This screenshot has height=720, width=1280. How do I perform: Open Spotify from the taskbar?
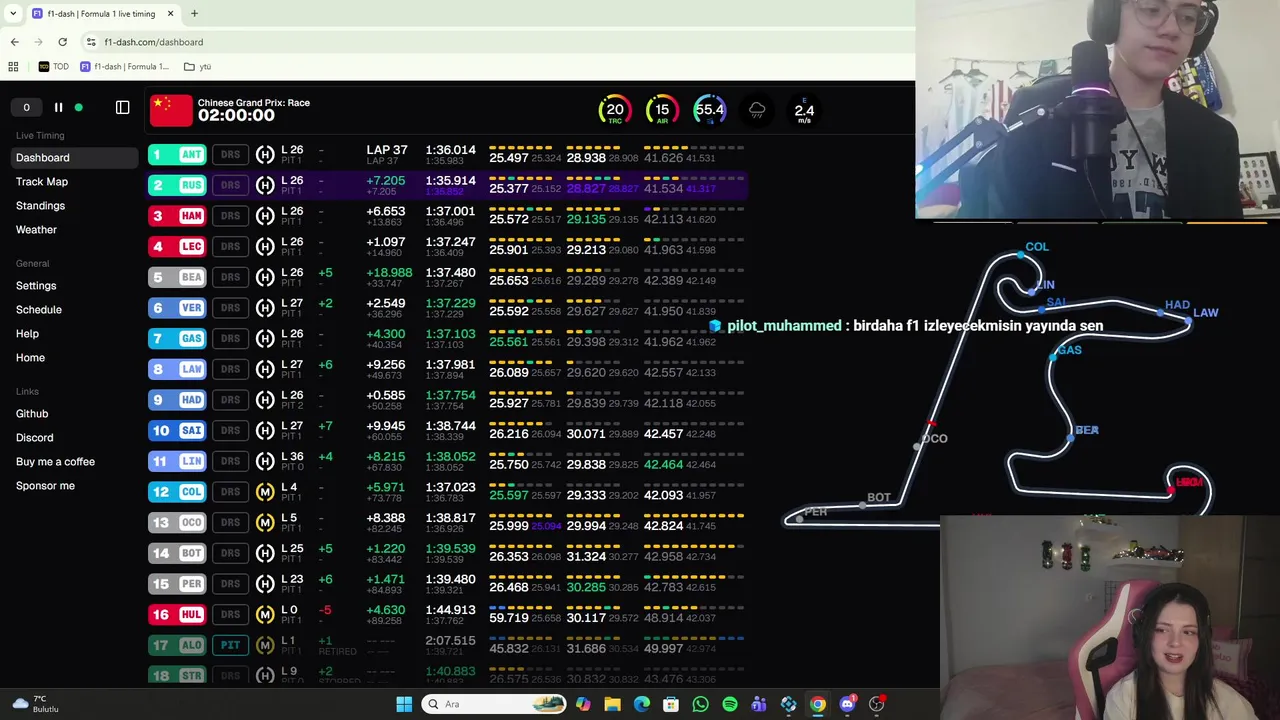point(730,704)
